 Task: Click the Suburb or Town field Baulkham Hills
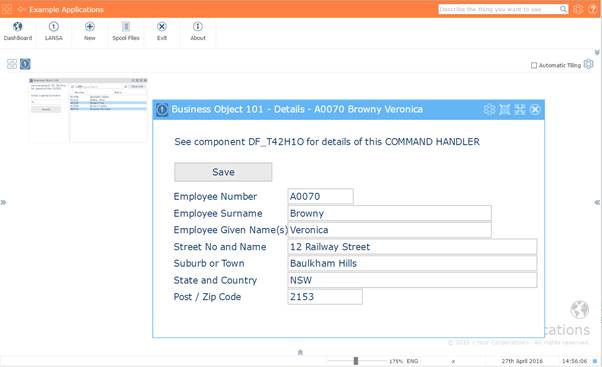(x=412, y=263)
